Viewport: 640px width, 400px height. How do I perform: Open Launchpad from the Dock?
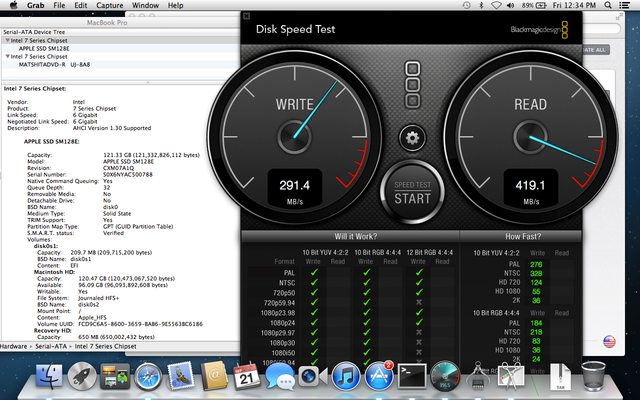point(82,376)
